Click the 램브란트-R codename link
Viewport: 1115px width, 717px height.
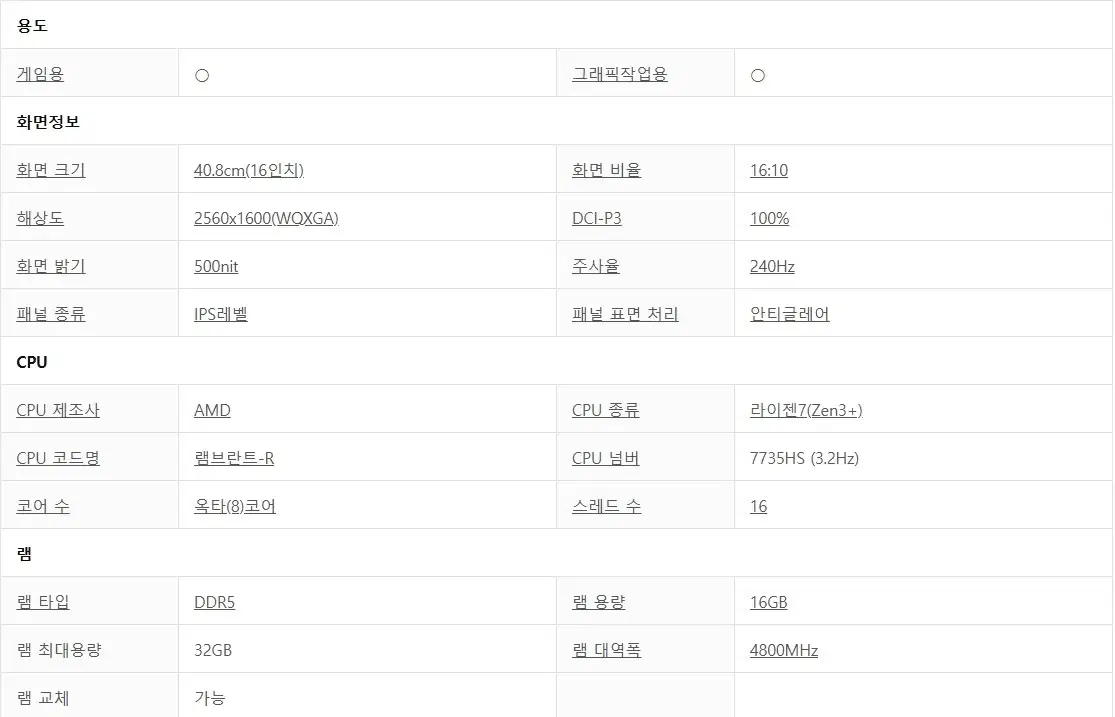pos(234,458)
